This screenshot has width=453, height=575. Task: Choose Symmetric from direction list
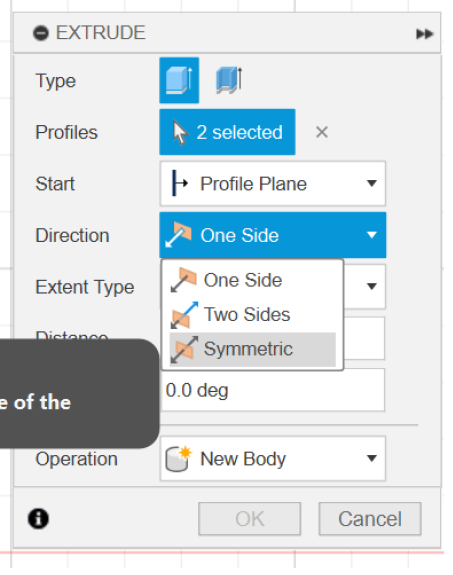(252, 349)
